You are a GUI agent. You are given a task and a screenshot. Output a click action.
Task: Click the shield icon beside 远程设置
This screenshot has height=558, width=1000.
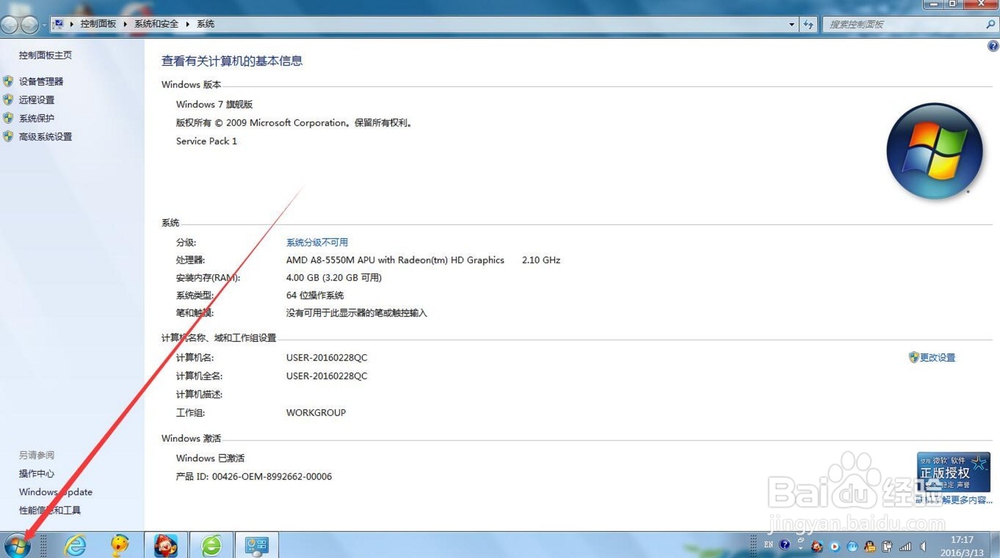pyautogui.click(x=8, y=99)
